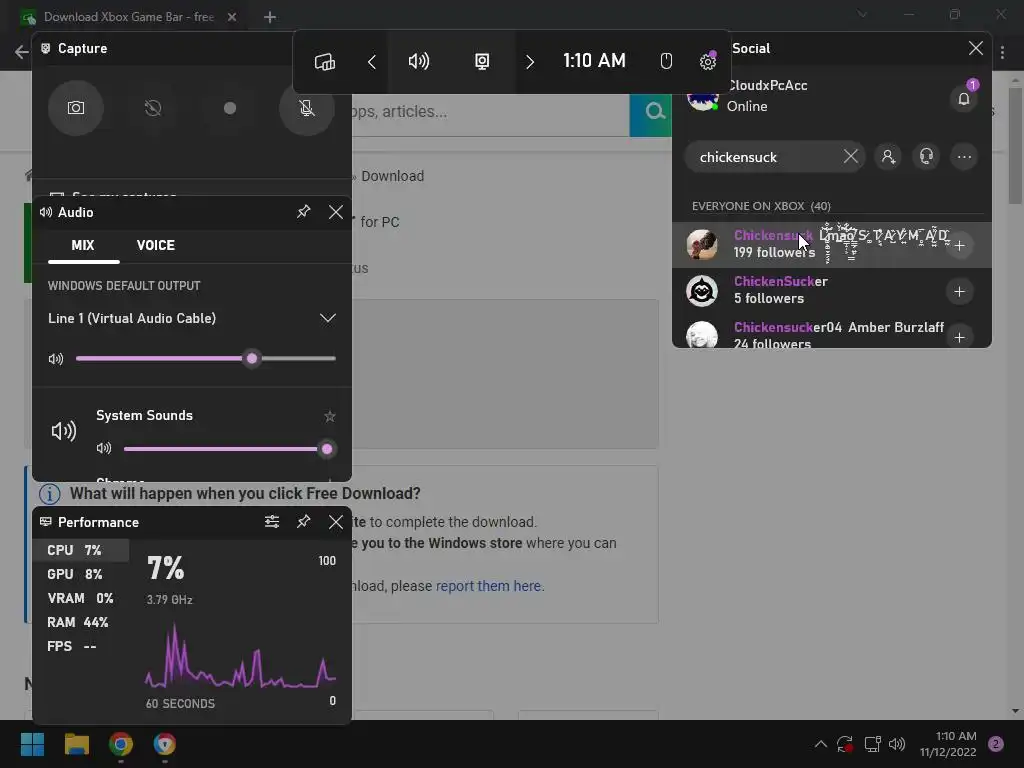Toggle the Capture widget from Game Bar

482,61
